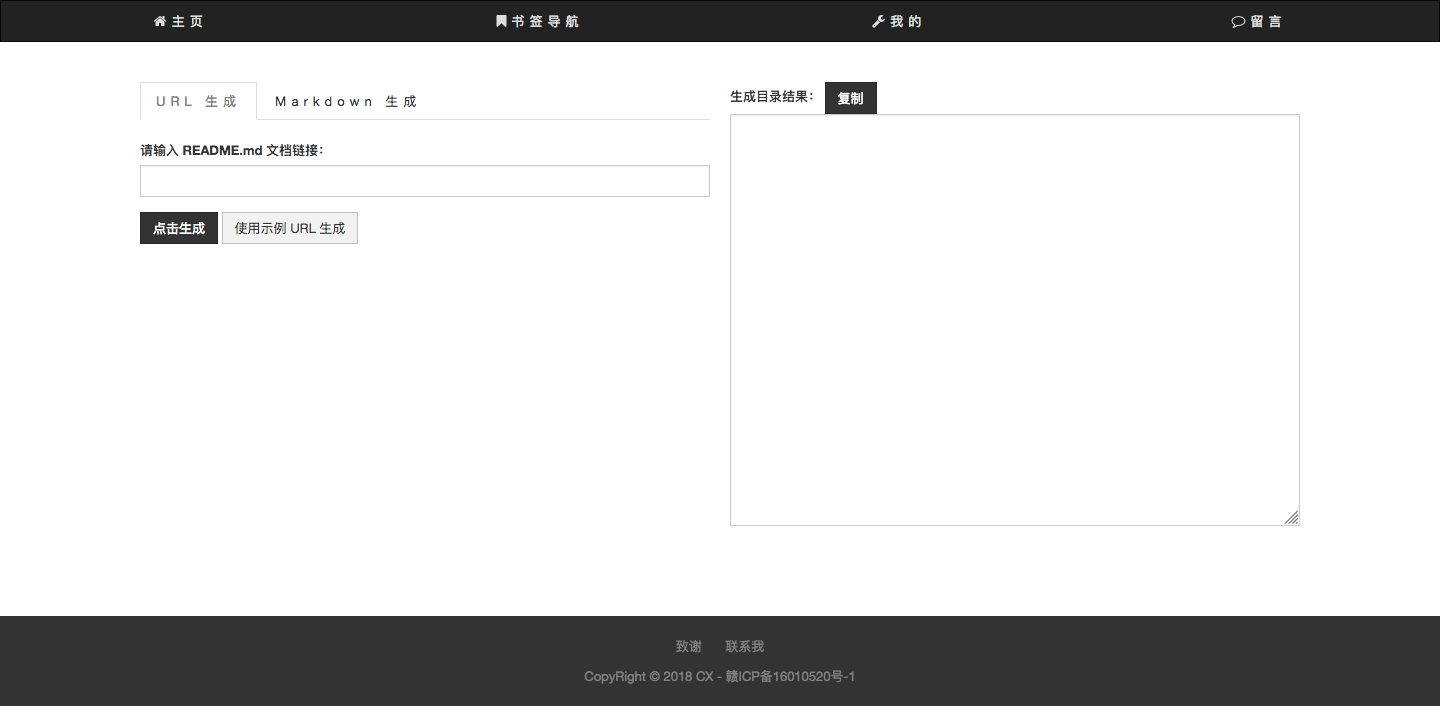
Task: Focus the README.md link input field
Action: tap(425, 181)
